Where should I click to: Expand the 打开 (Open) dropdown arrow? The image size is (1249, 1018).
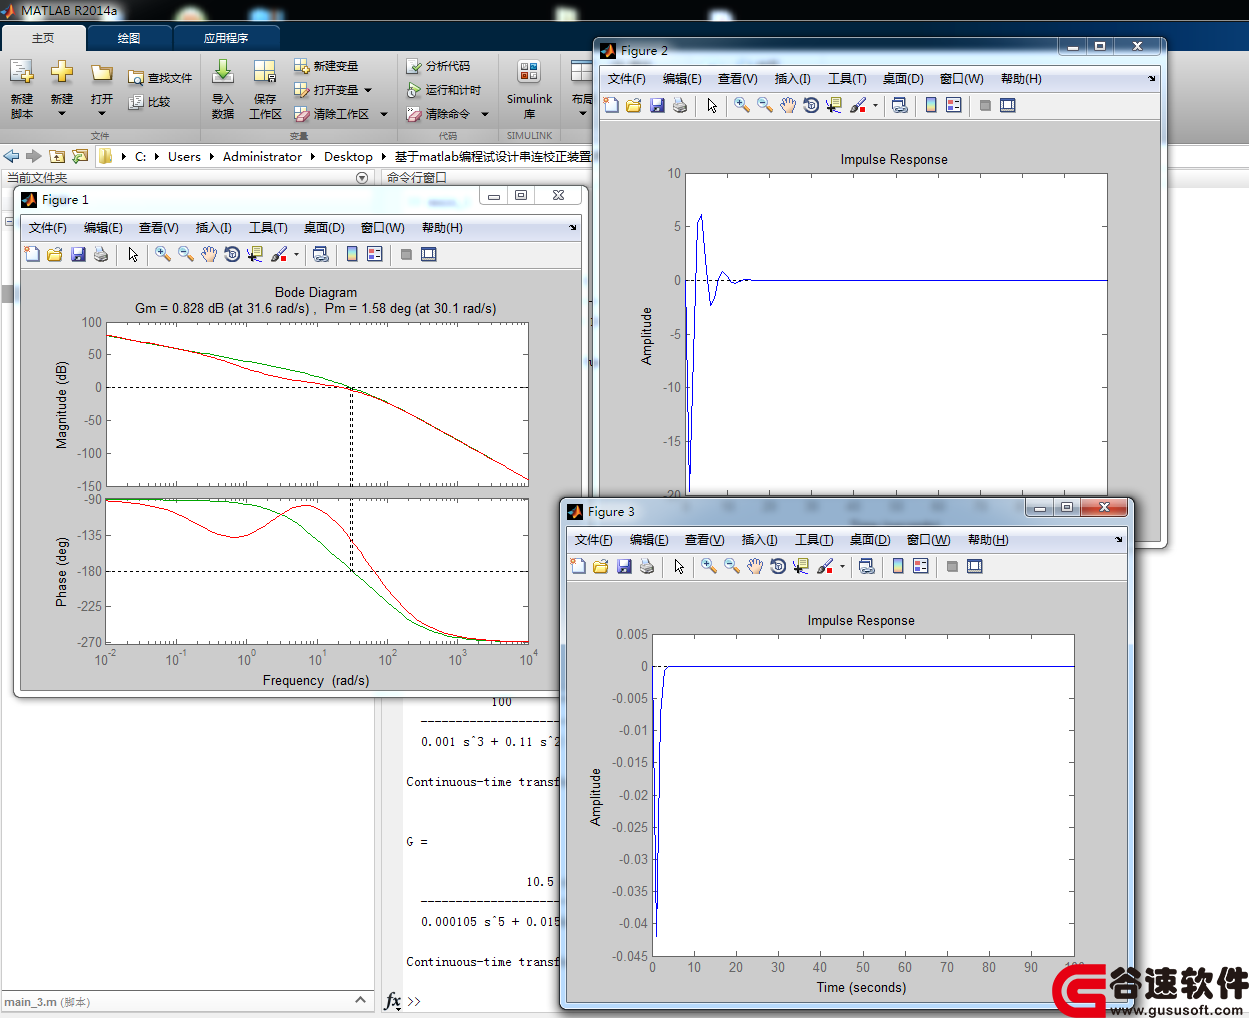[x=102, y=113]
